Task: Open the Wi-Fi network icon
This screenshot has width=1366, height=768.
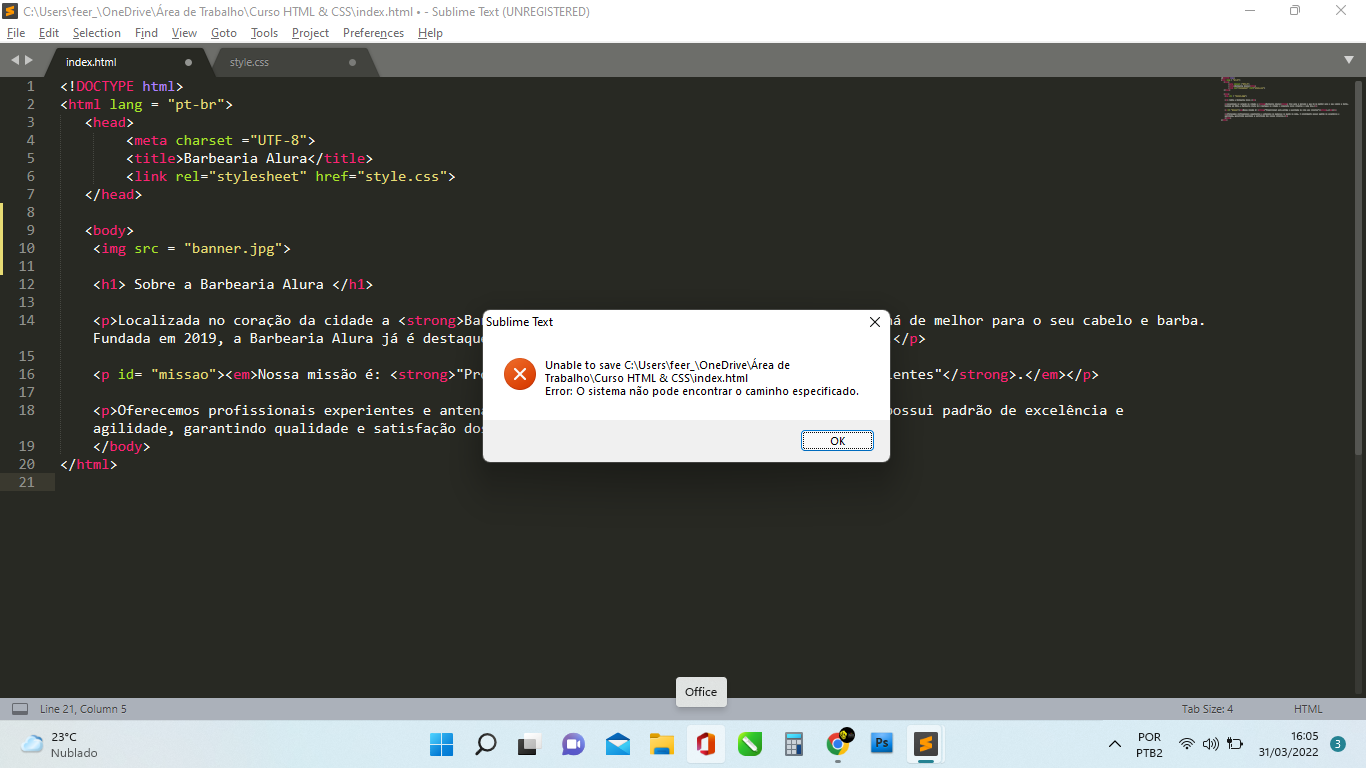Action: (1187, 744)
